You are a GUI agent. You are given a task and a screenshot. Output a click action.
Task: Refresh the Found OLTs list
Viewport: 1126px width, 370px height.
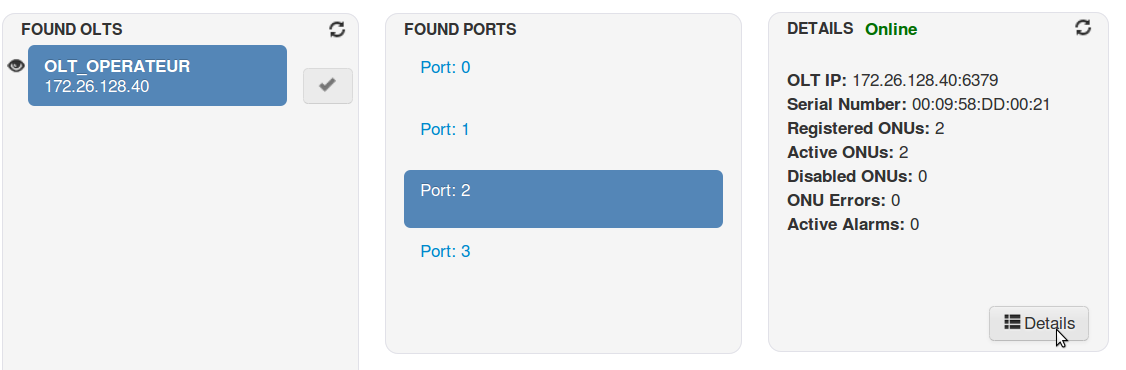click(337, 29)
